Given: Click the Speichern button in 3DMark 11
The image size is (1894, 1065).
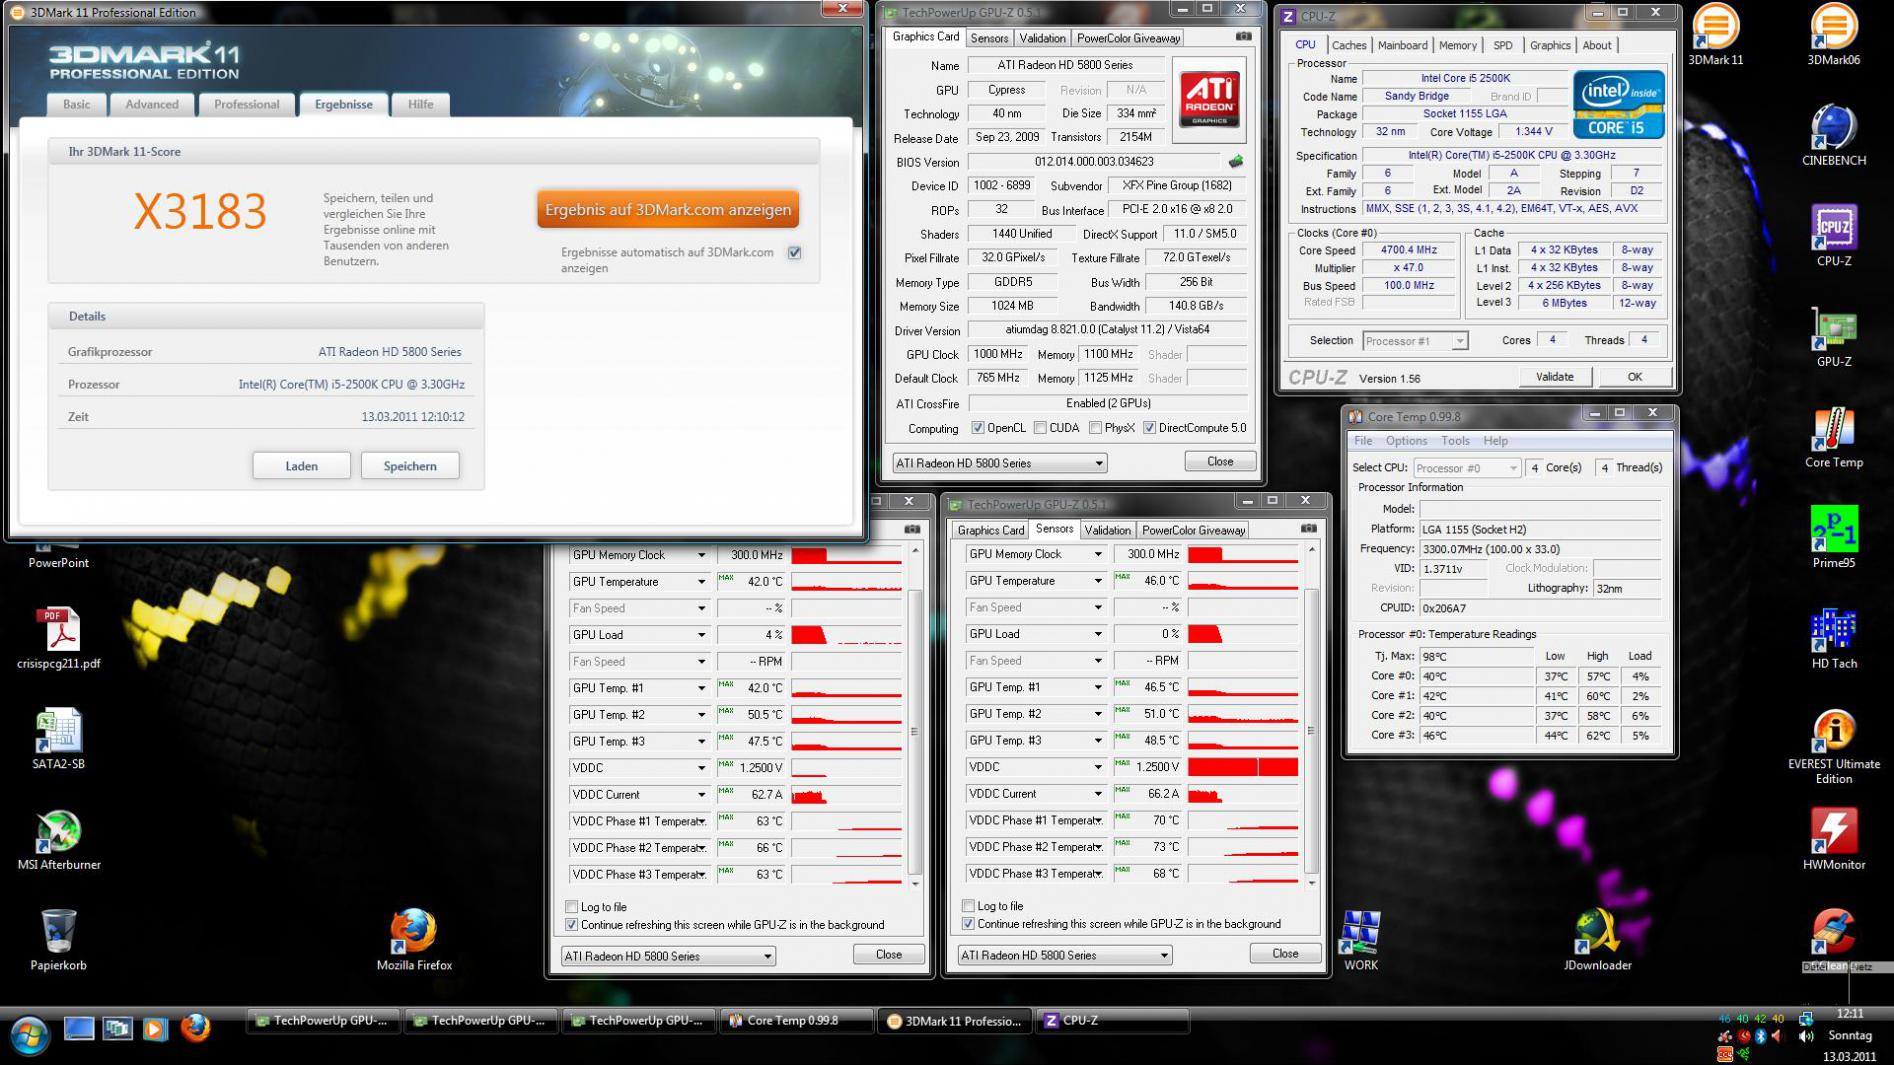Looking at the screenshot, I should 410,466.
